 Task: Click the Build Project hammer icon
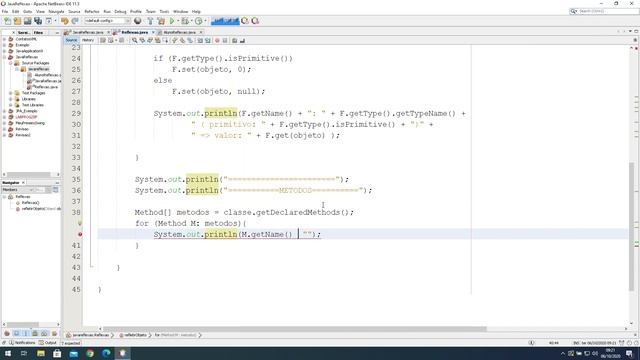click(x=150, y=21)
